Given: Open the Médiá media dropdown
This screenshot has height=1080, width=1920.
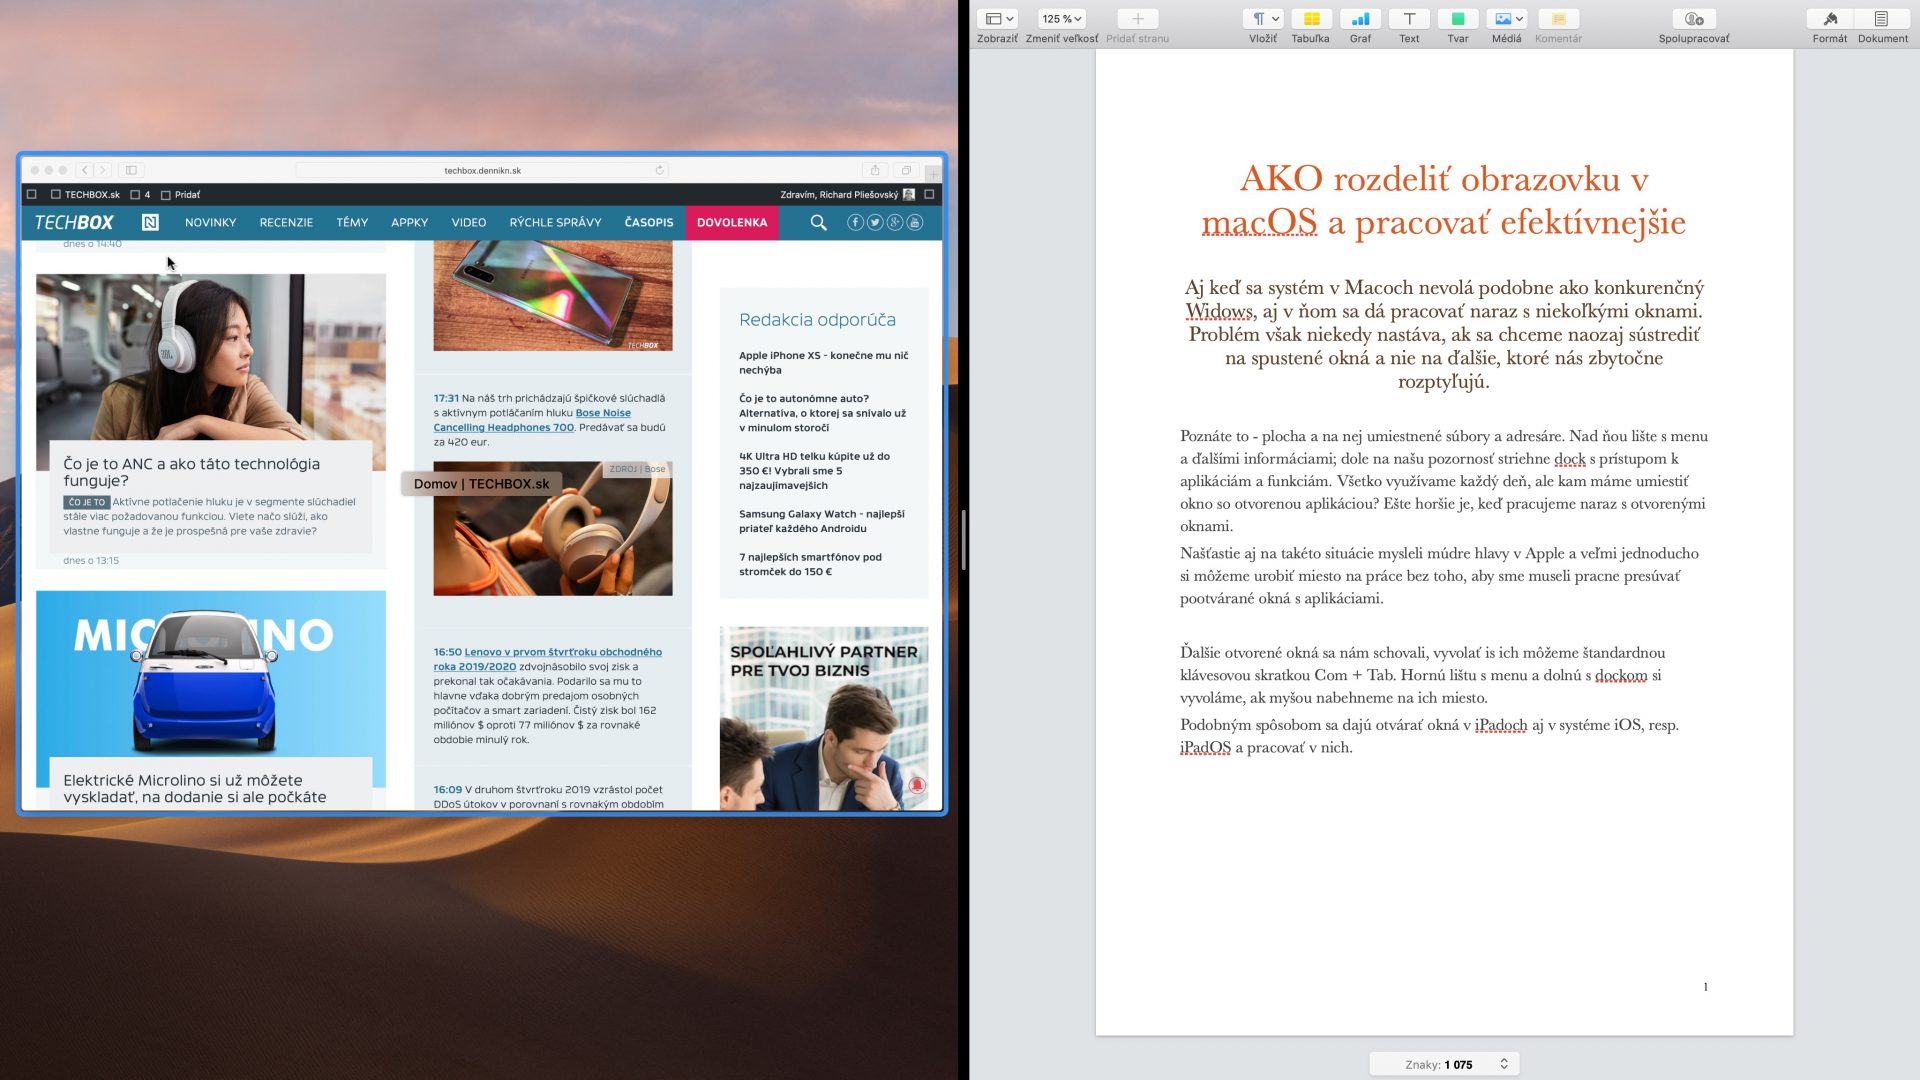Looking at the screenshot, I should (1507, 19).
